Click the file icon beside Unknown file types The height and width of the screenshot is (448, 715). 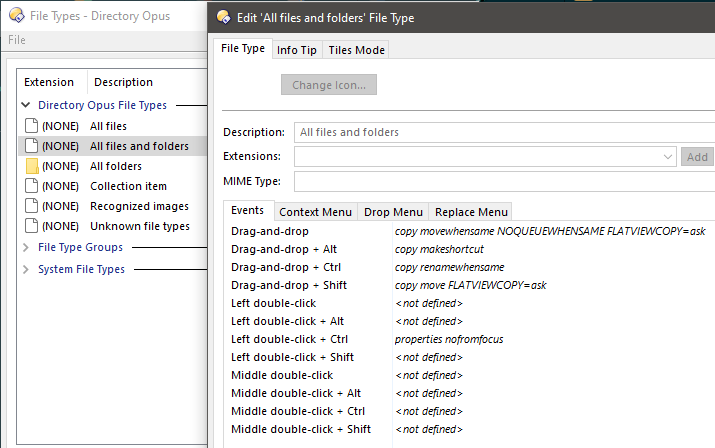coord(31,226)
